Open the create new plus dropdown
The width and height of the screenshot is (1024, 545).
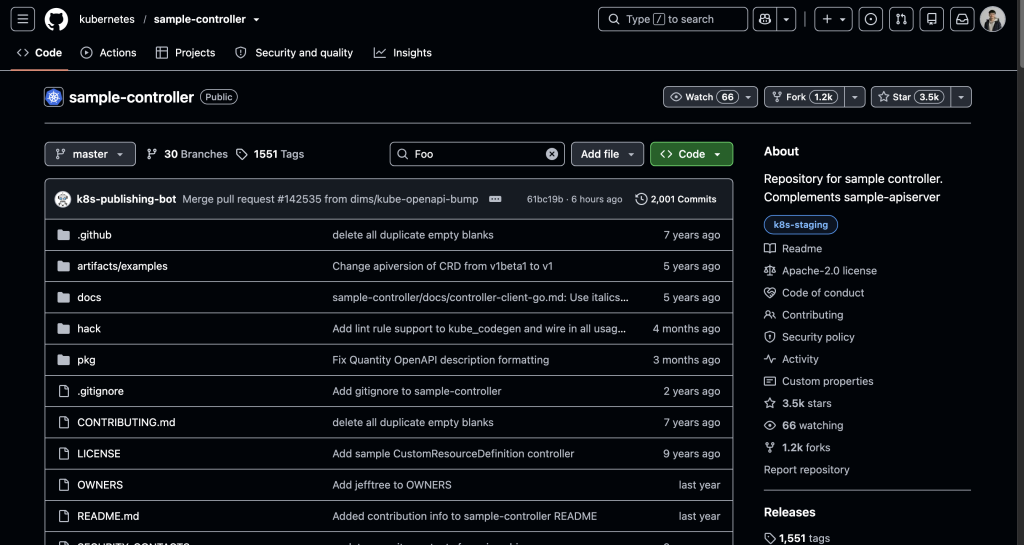[833, 20]
